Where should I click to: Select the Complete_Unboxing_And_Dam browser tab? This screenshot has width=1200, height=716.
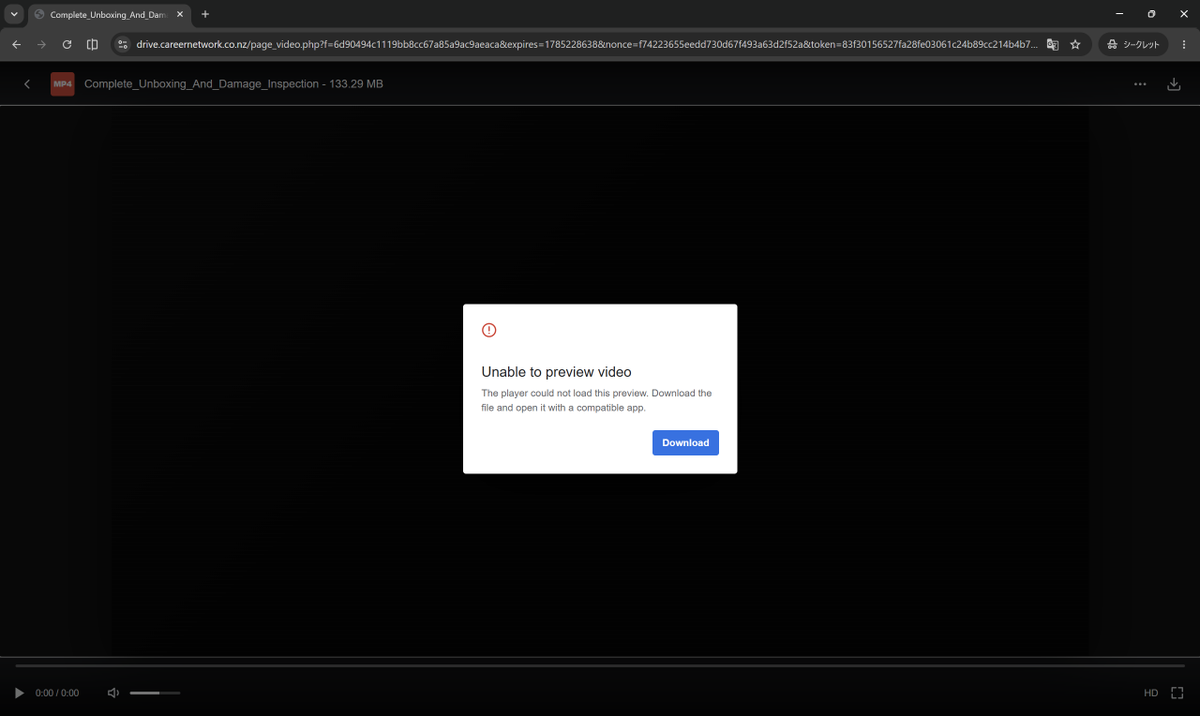coord(108,15)
